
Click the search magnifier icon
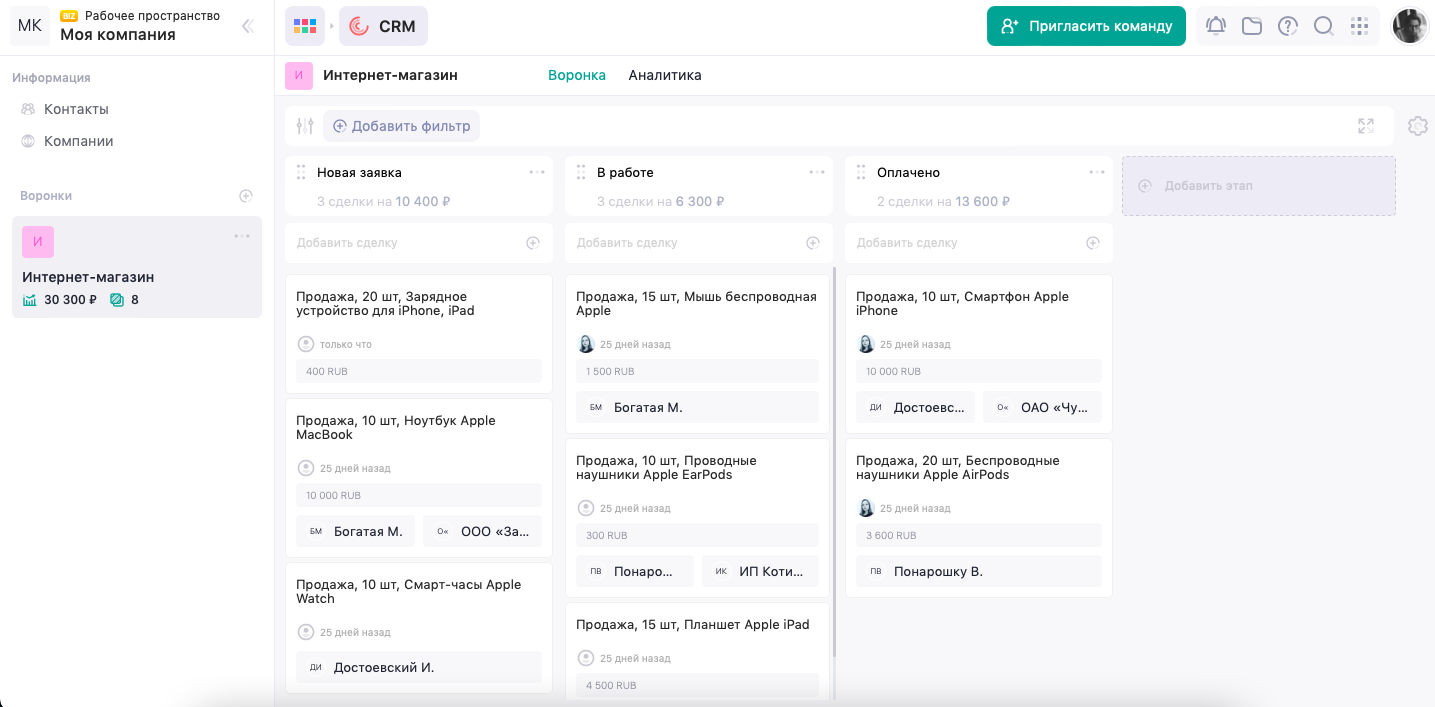(x=1324, y=26)
